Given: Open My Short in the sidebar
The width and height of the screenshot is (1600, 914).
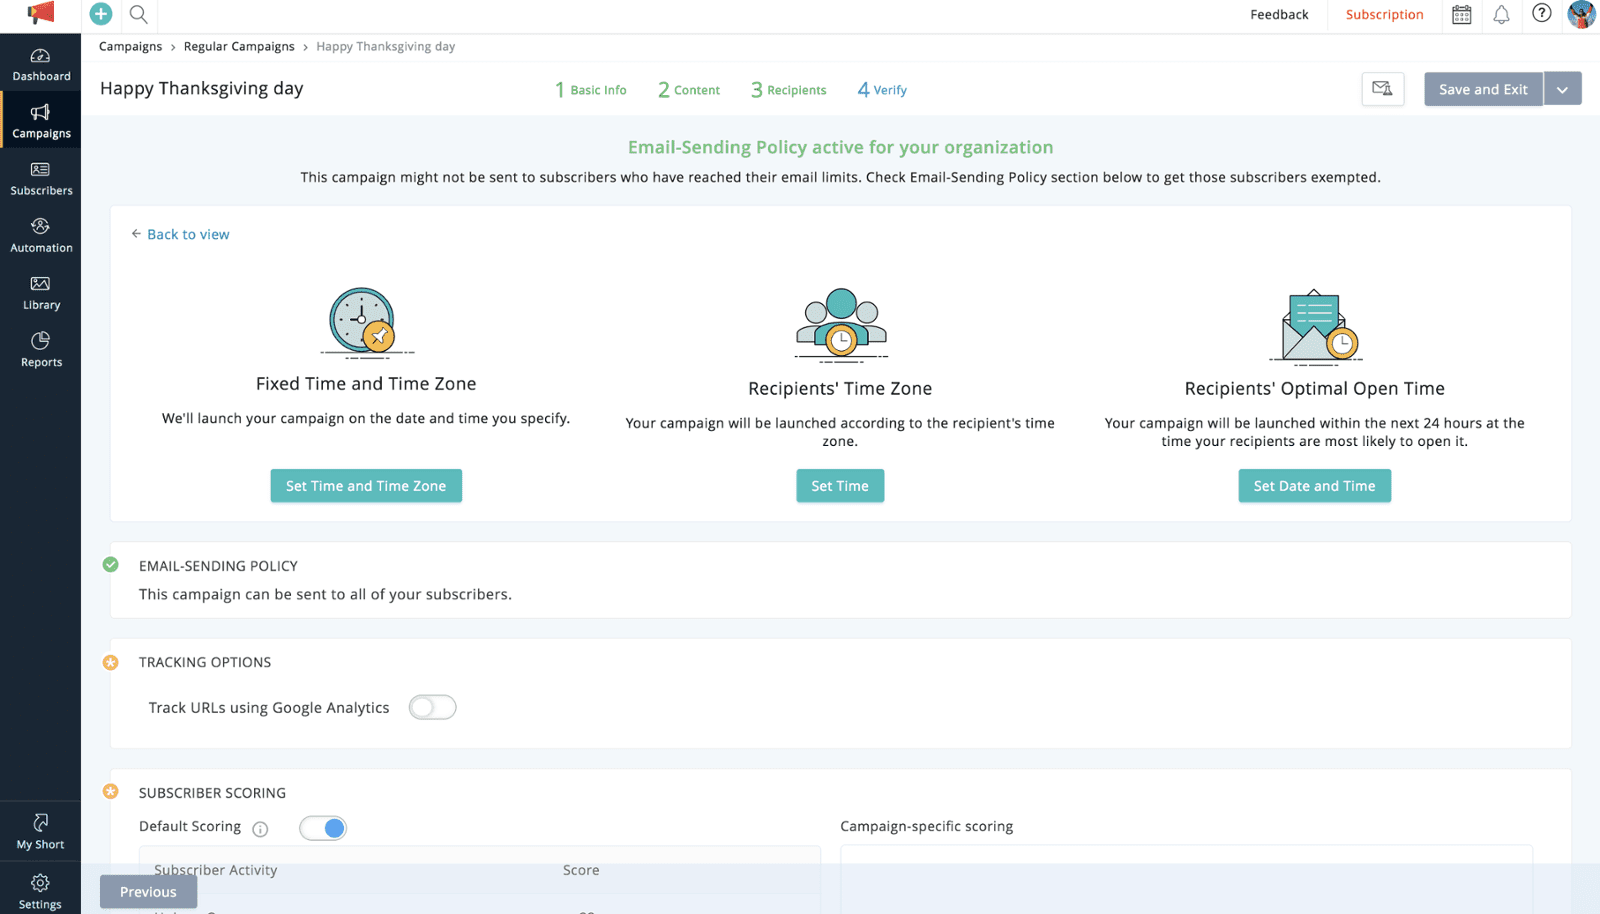Looking at the screenshot, I should click(40, 832).
